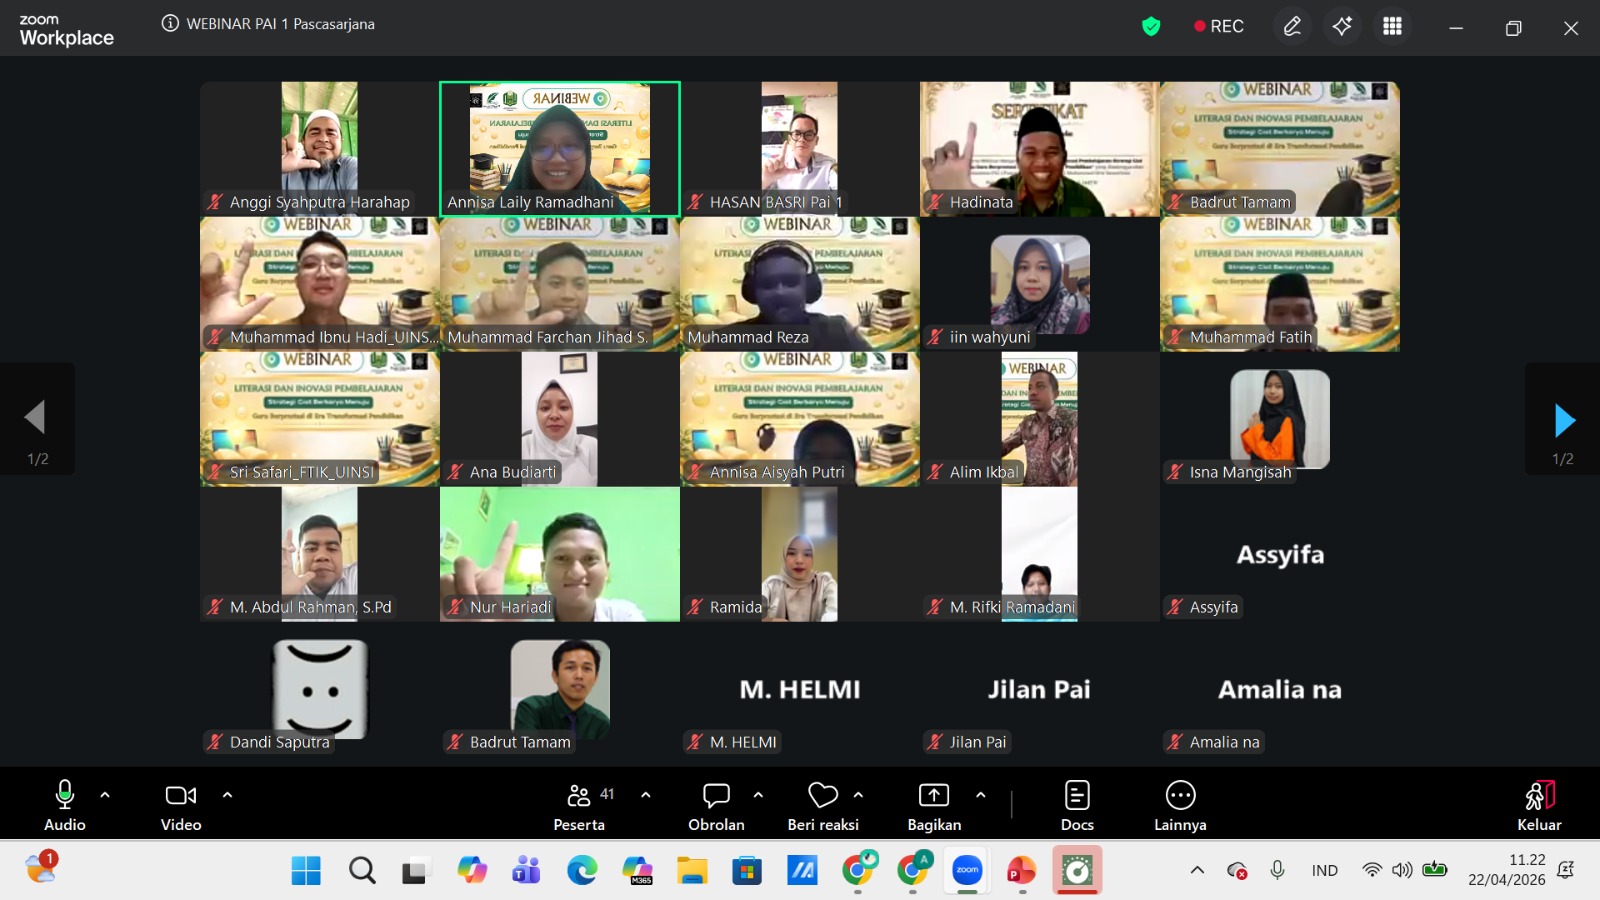Click Bagikan to share screen
The width and height of the screenshot is (1600, 900).
click(933, 806)
